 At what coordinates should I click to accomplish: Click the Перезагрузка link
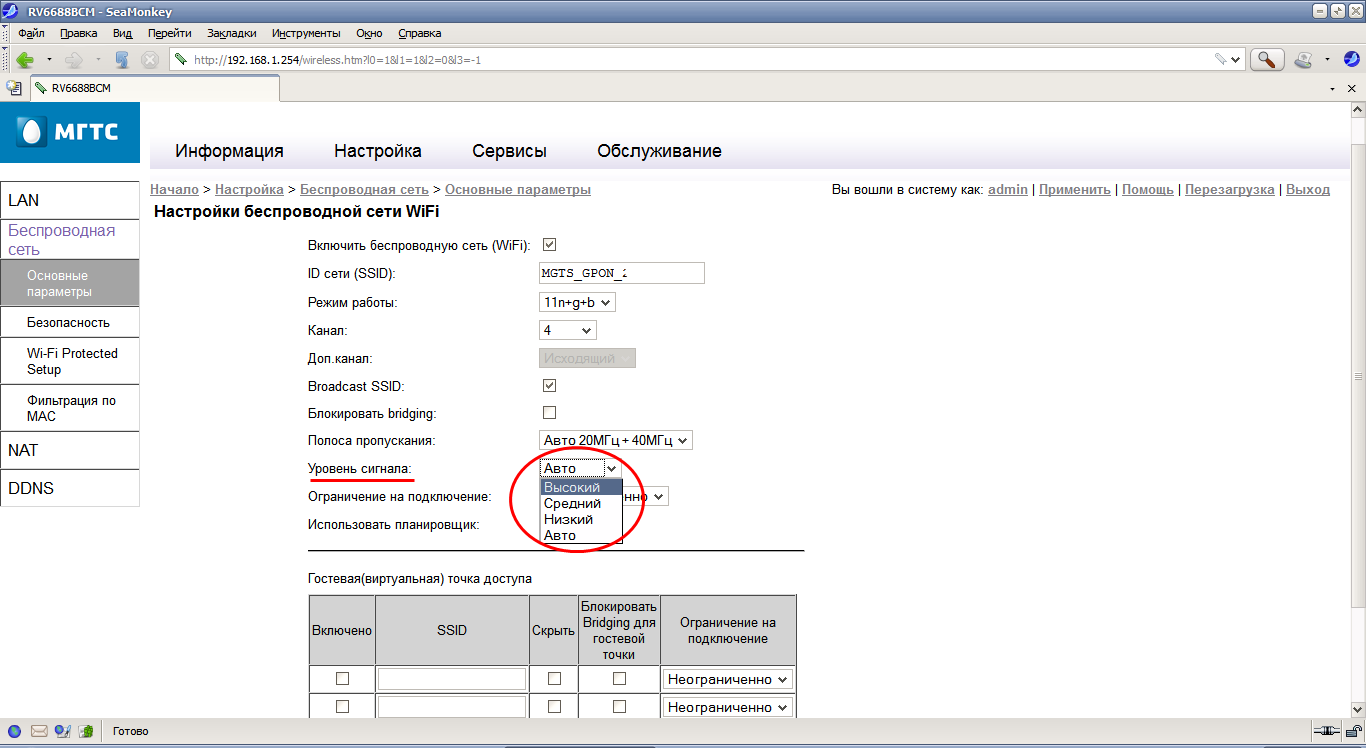(x=1229, y=190)
